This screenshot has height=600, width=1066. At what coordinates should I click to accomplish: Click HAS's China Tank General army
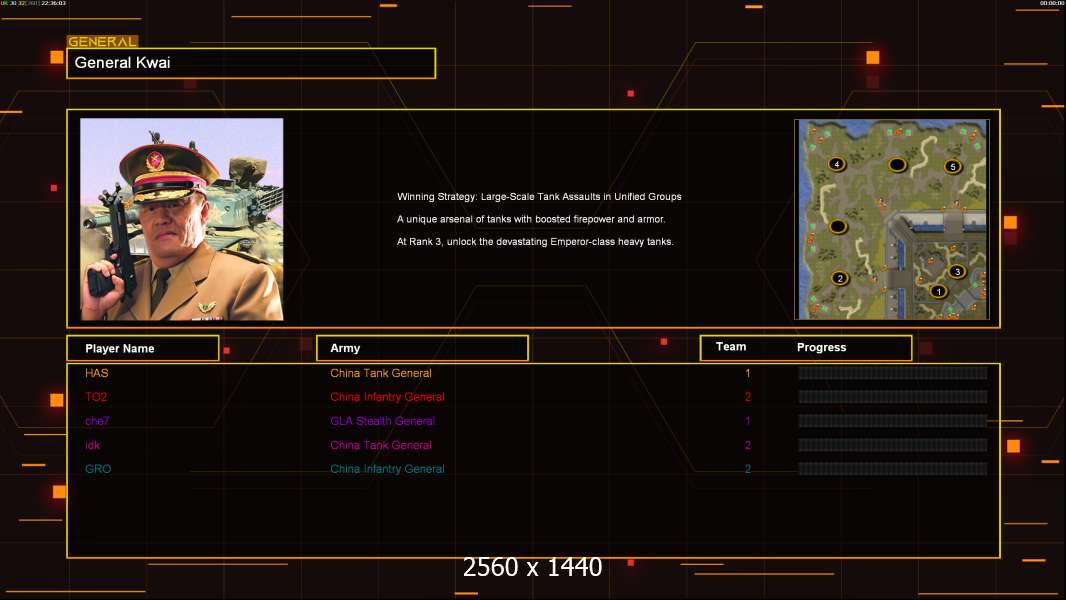tap(381, 373)
